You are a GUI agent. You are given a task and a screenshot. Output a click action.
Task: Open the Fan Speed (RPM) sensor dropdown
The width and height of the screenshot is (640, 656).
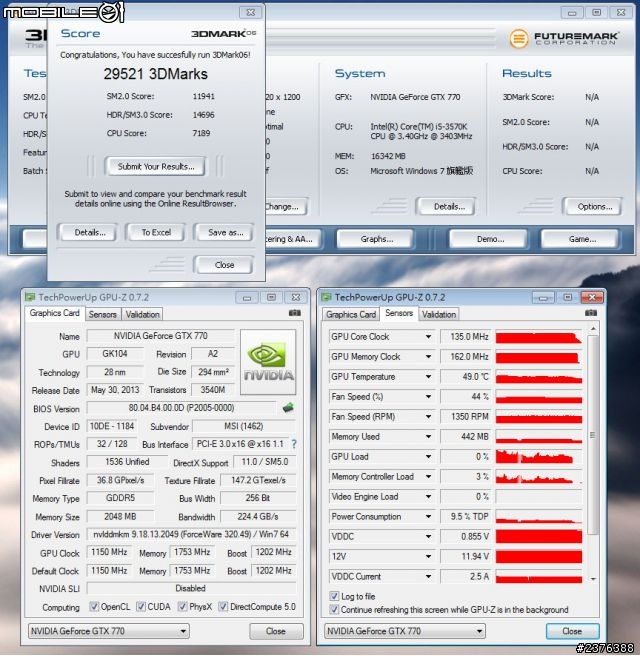pos(428,416)
